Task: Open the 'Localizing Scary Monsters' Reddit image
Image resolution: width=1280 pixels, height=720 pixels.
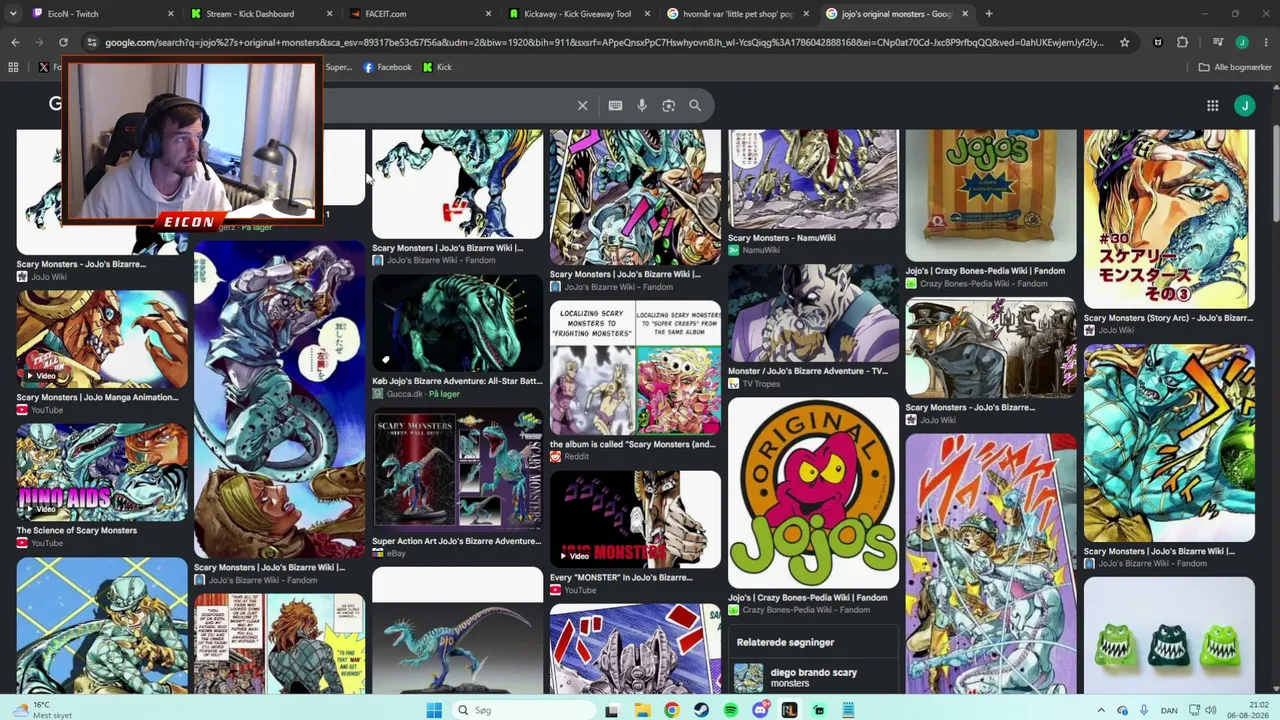Action: pos(635,368)
